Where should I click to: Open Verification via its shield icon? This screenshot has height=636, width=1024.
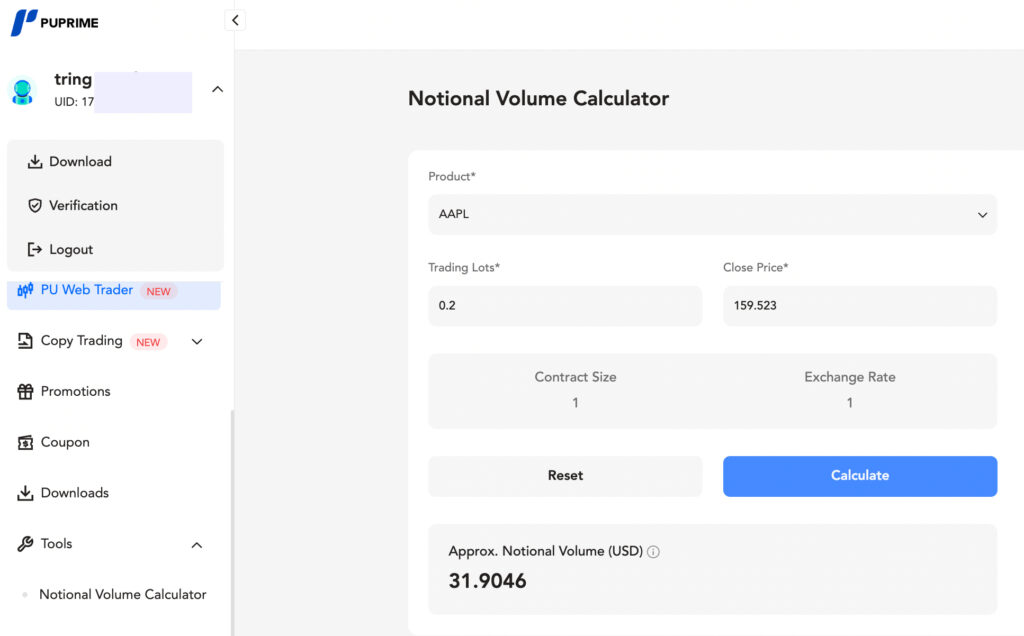(x=37, y=205)
